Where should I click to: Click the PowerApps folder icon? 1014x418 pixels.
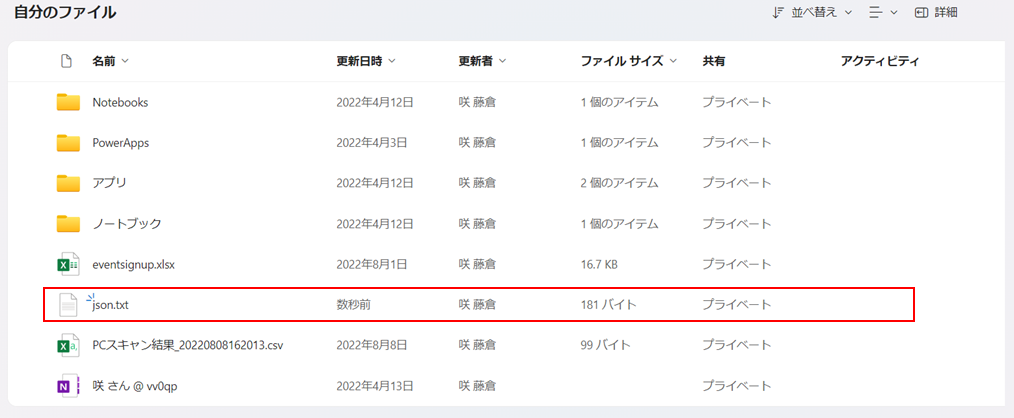pyautogui.click(x=68, y=143)
